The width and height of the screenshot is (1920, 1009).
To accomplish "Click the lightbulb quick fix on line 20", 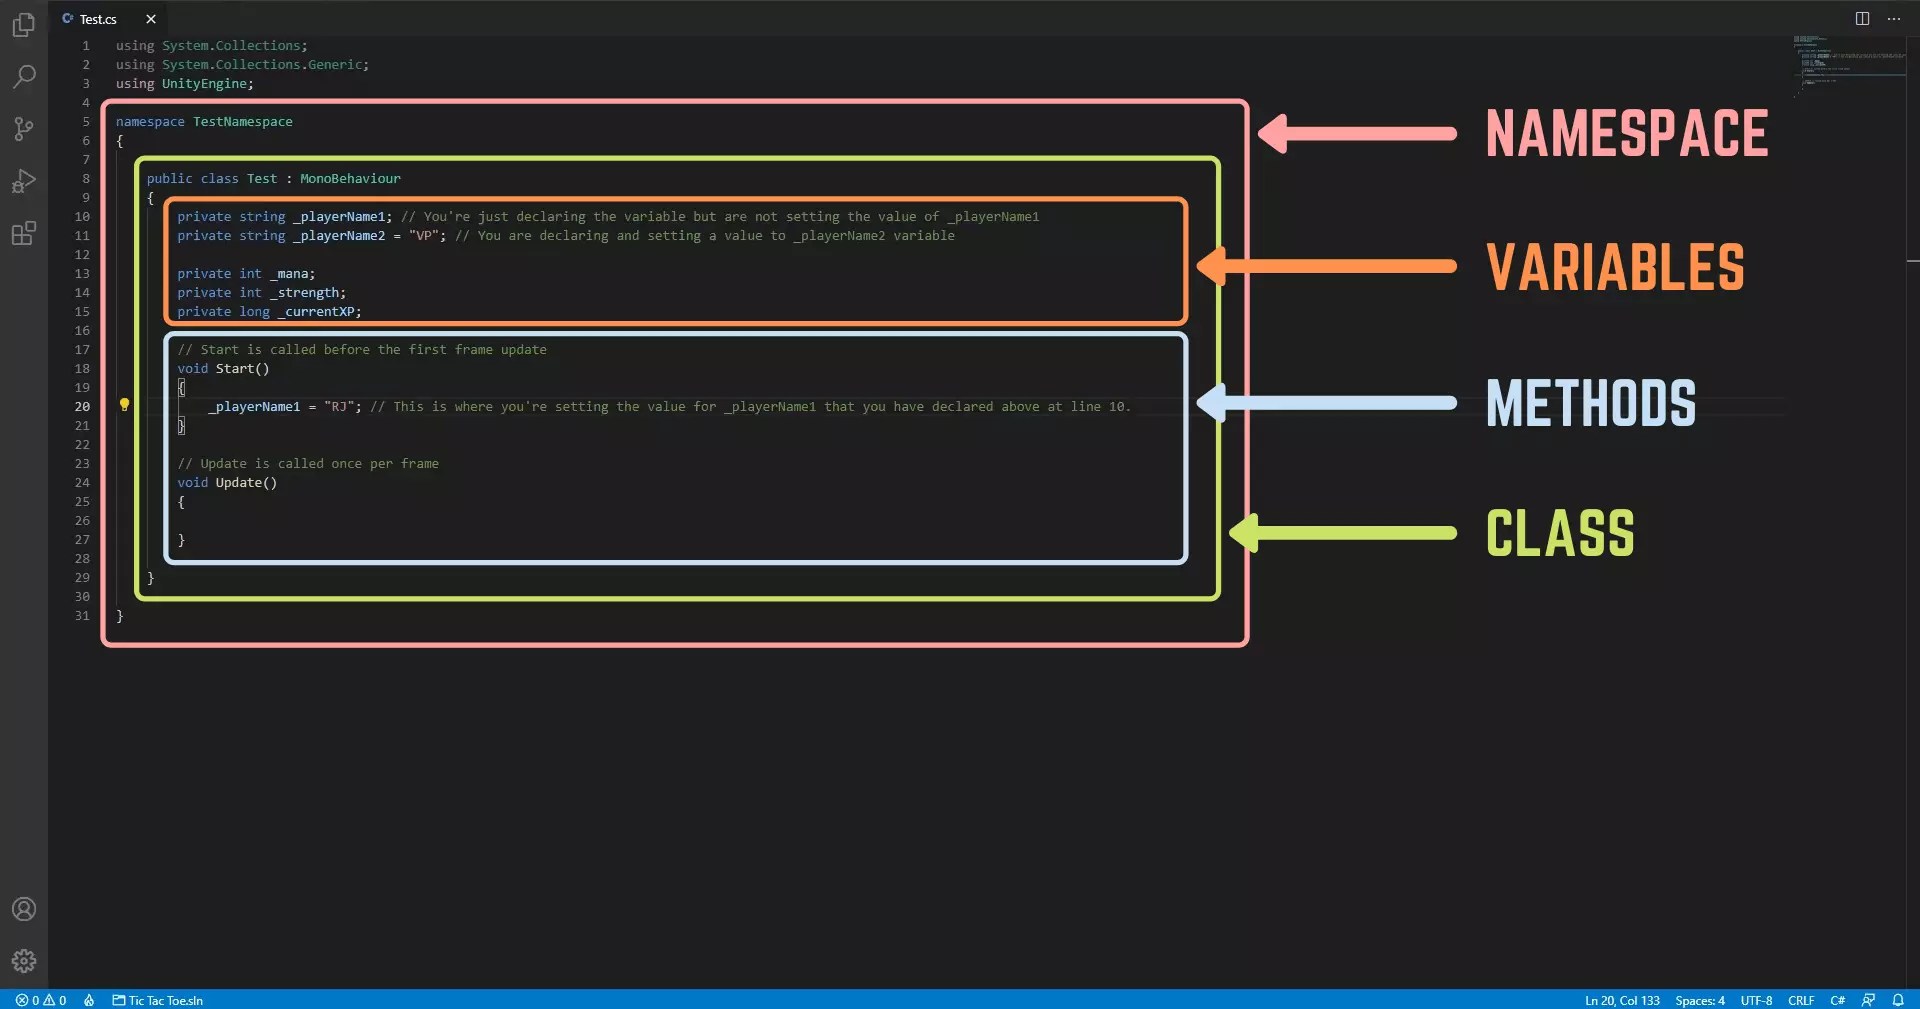I will pos(124,405).
